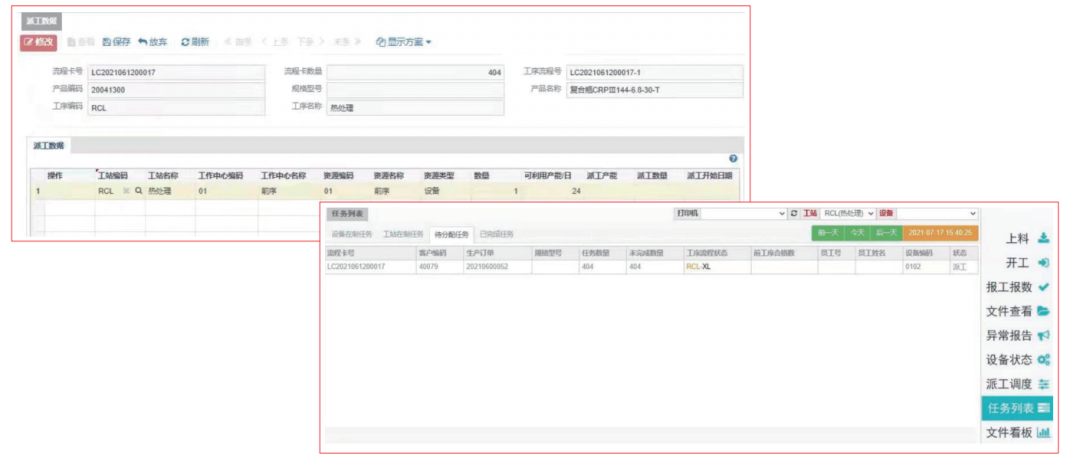1080x465 pixels.
Task: Click the 生产订单 cell 20210600052
Action: 497,267
